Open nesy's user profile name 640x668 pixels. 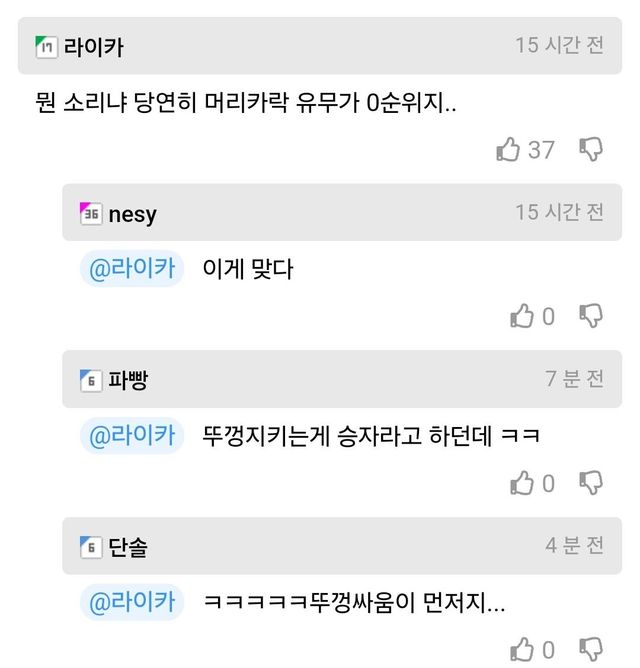(132, 213)
